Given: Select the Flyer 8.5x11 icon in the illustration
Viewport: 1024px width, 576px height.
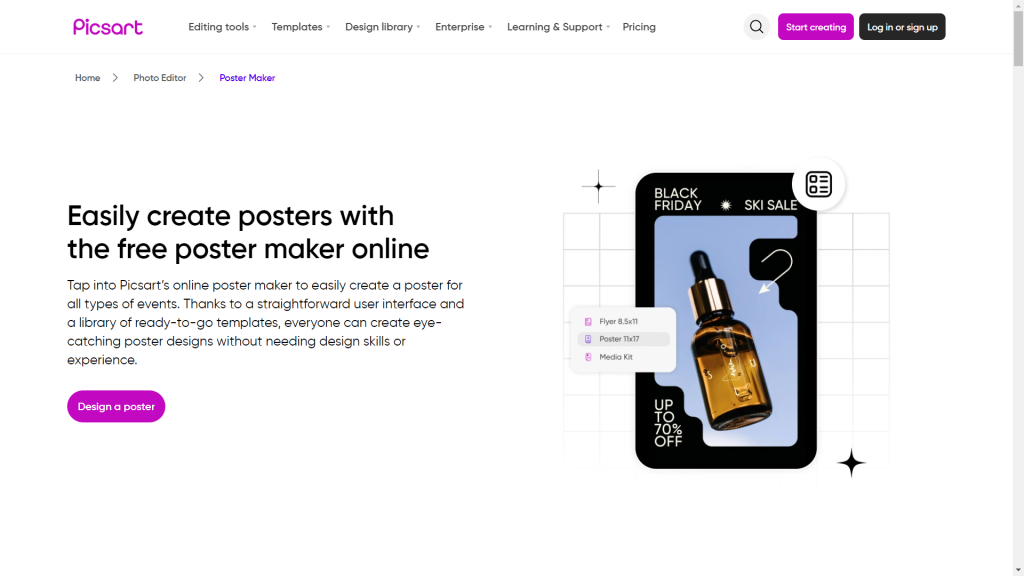Looking at the screenshot, I should 588,321.
